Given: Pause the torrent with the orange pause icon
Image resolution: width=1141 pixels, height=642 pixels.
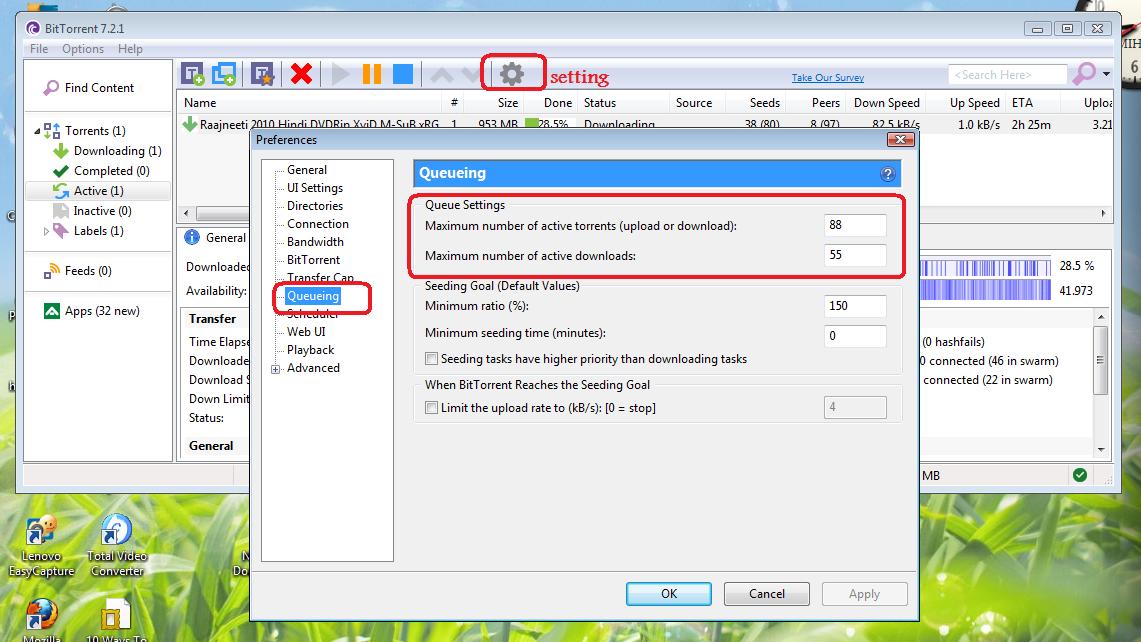Looking at the screenshot, I should coord(371,73).
